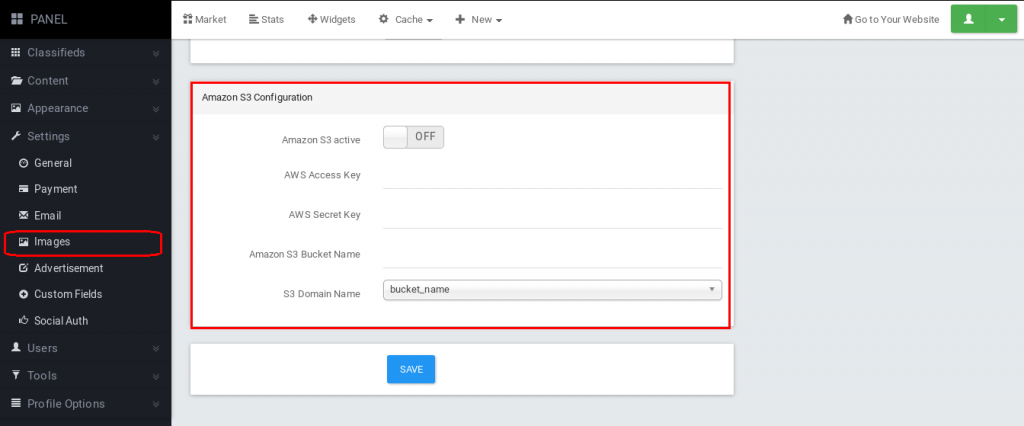Open the Market icon in top bar

pyautogui.click(x=187, y=19)
